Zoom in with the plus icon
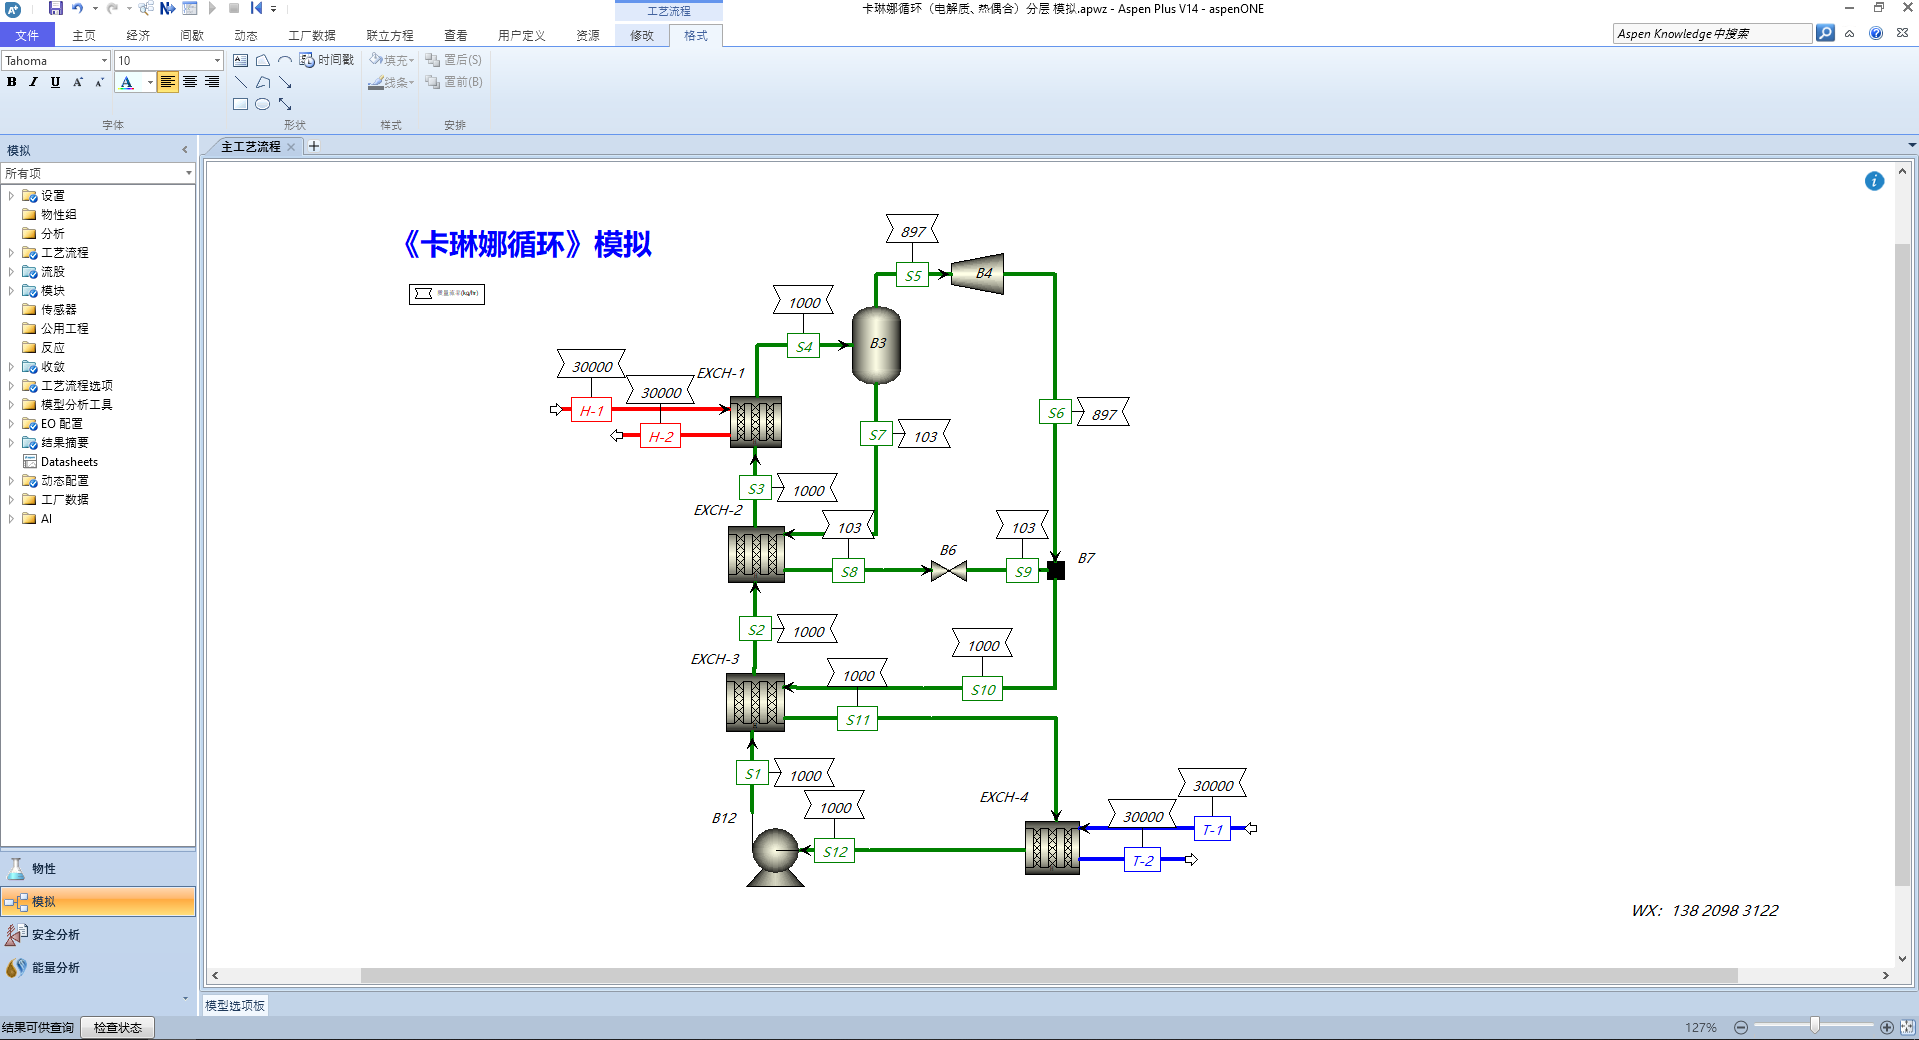 click(x=1887, y=1027)
